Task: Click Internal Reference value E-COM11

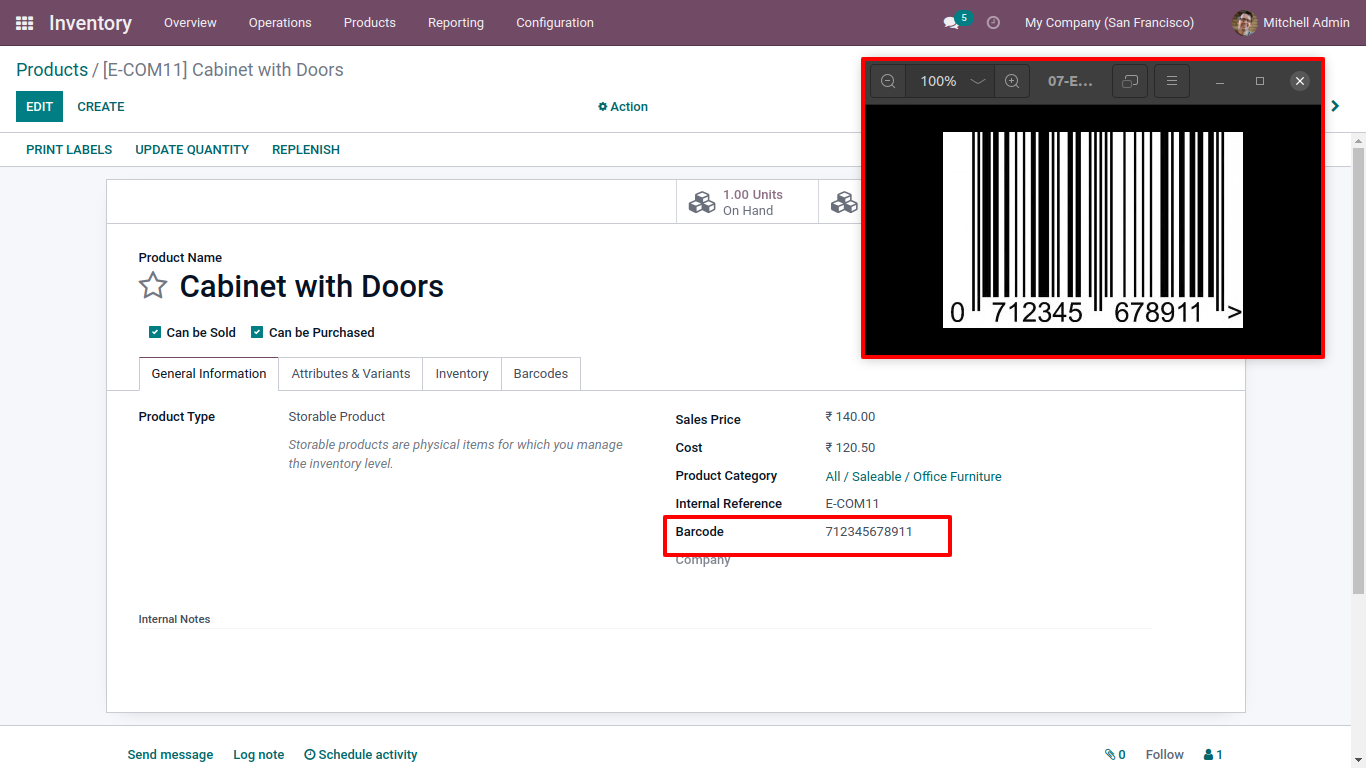Action: 852,504
